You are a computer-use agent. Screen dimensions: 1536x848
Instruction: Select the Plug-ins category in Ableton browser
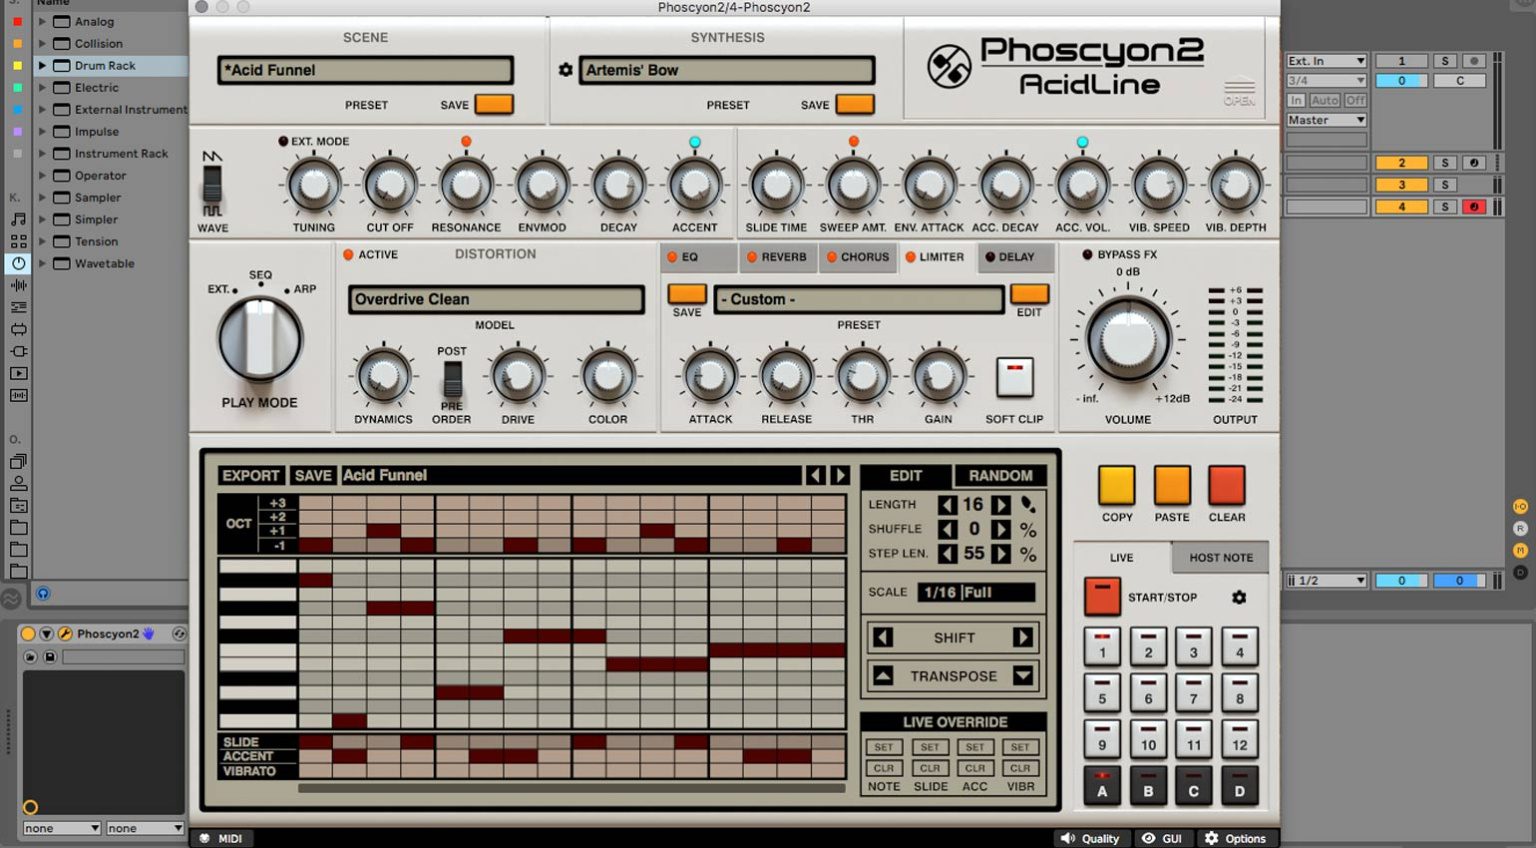pos(18,351)
